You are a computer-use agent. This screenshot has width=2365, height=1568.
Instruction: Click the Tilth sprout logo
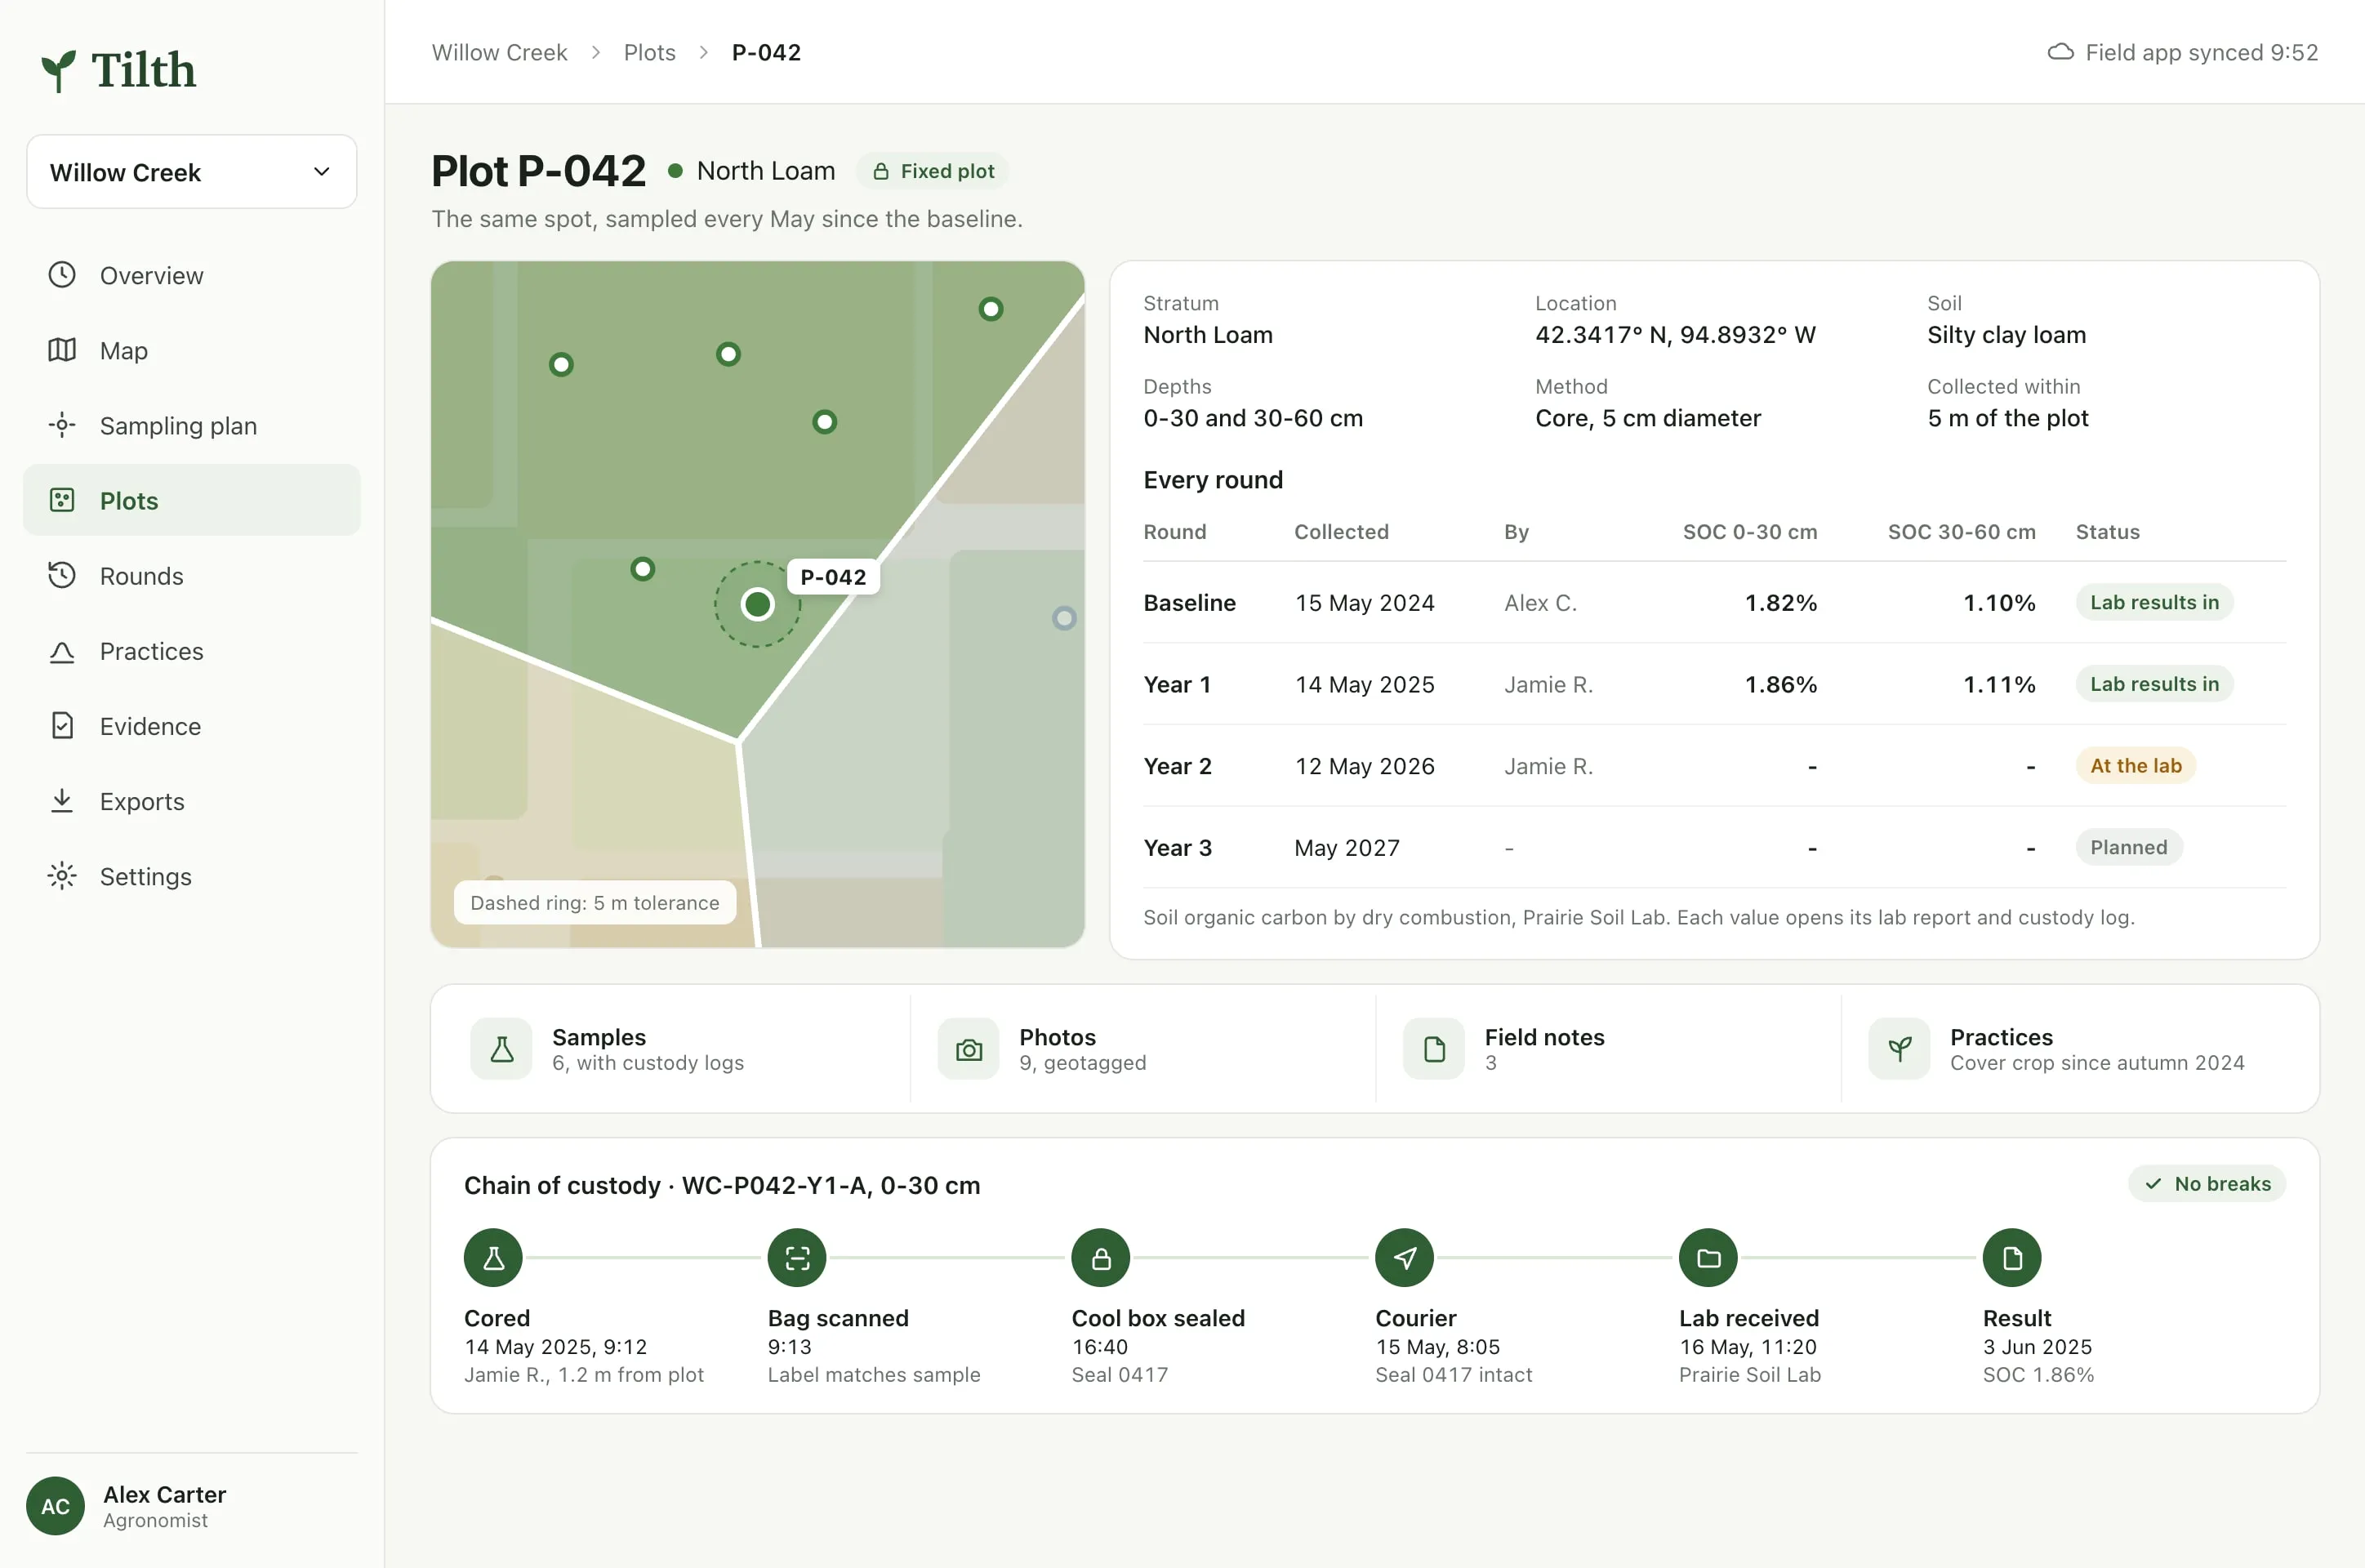59,71
